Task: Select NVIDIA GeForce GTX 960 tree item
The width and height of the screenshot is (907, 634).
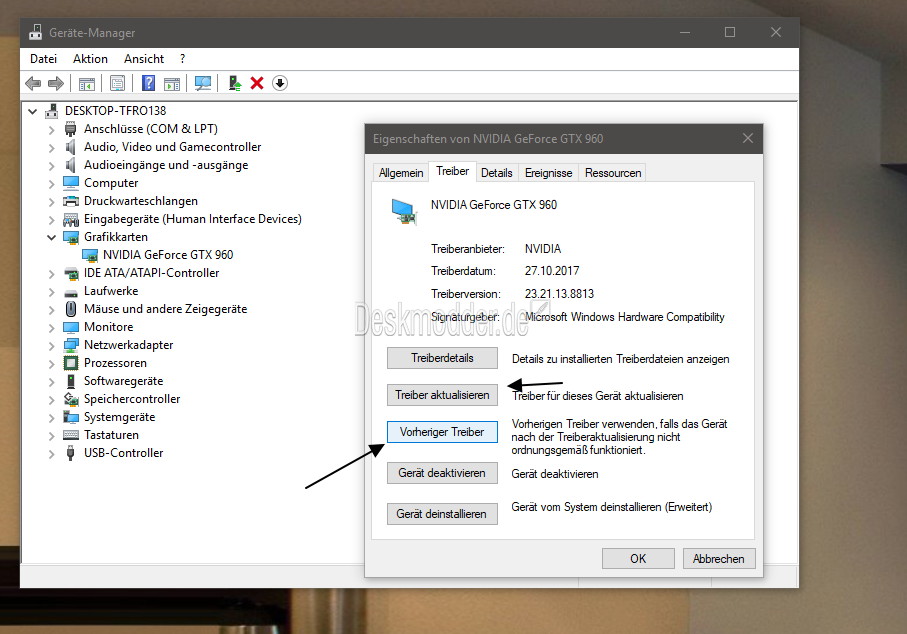Action: pyautogui.click(x=168, y=255)
